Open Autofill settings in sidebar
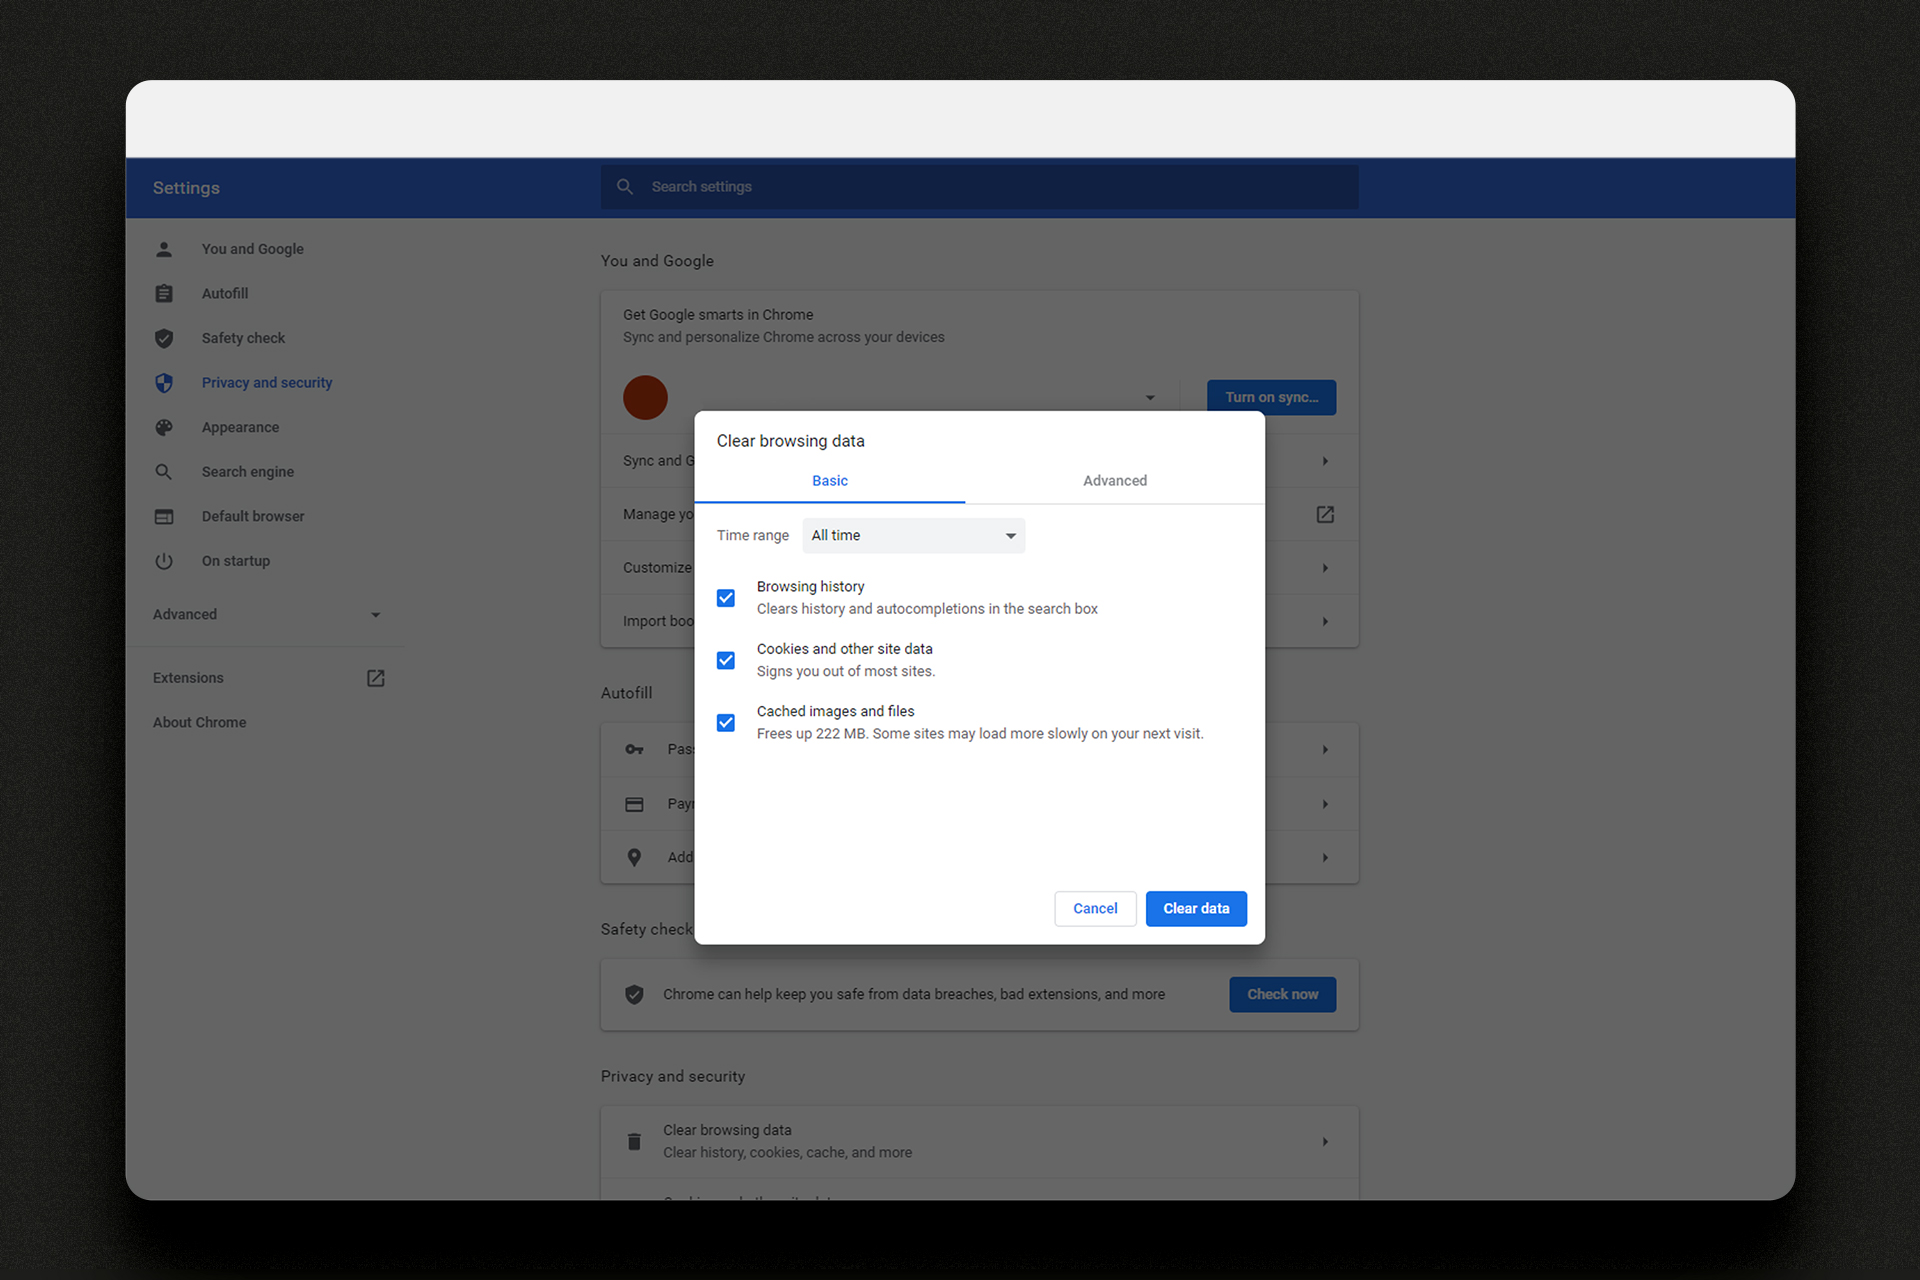 [225, 293]
